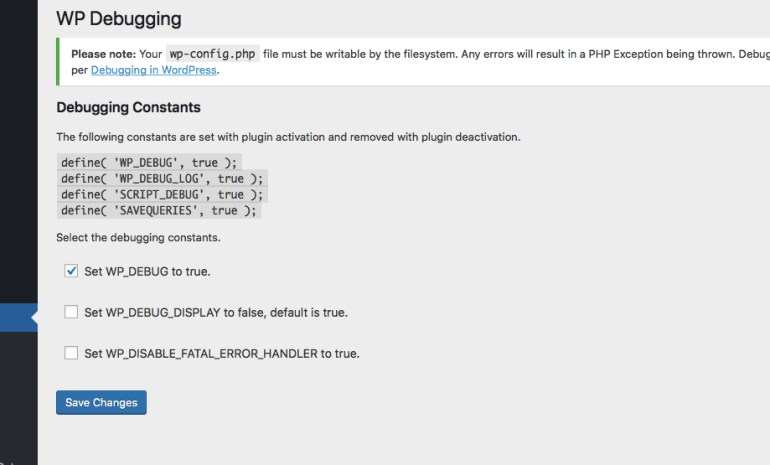Open the Debugging in WordPress link
770x465 pixels.
point(154,70)
